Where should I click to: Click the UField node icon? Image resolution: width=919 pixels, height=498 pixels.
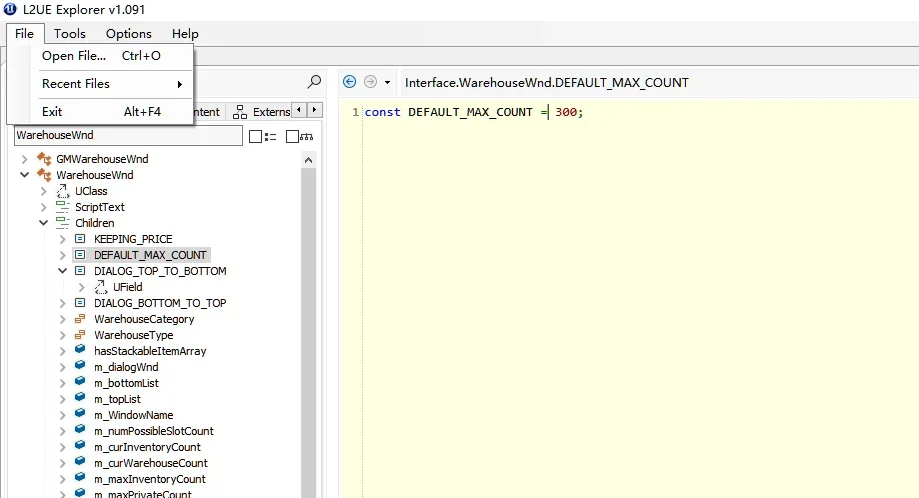101,286
